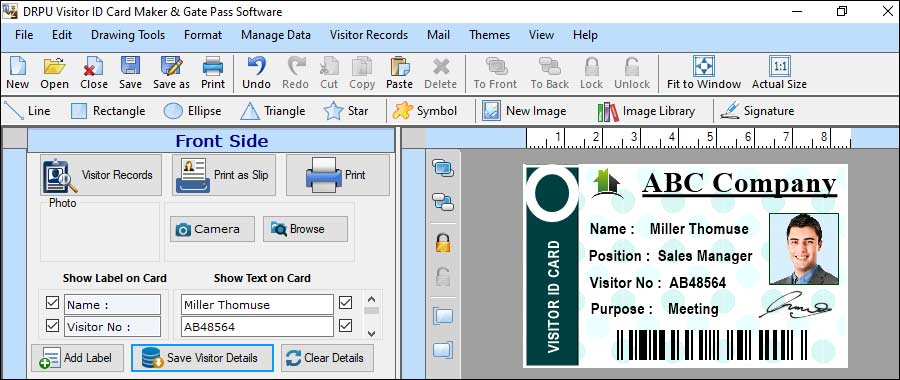Click the Print as Slip button
900x380 pixels.
[224, 175]
